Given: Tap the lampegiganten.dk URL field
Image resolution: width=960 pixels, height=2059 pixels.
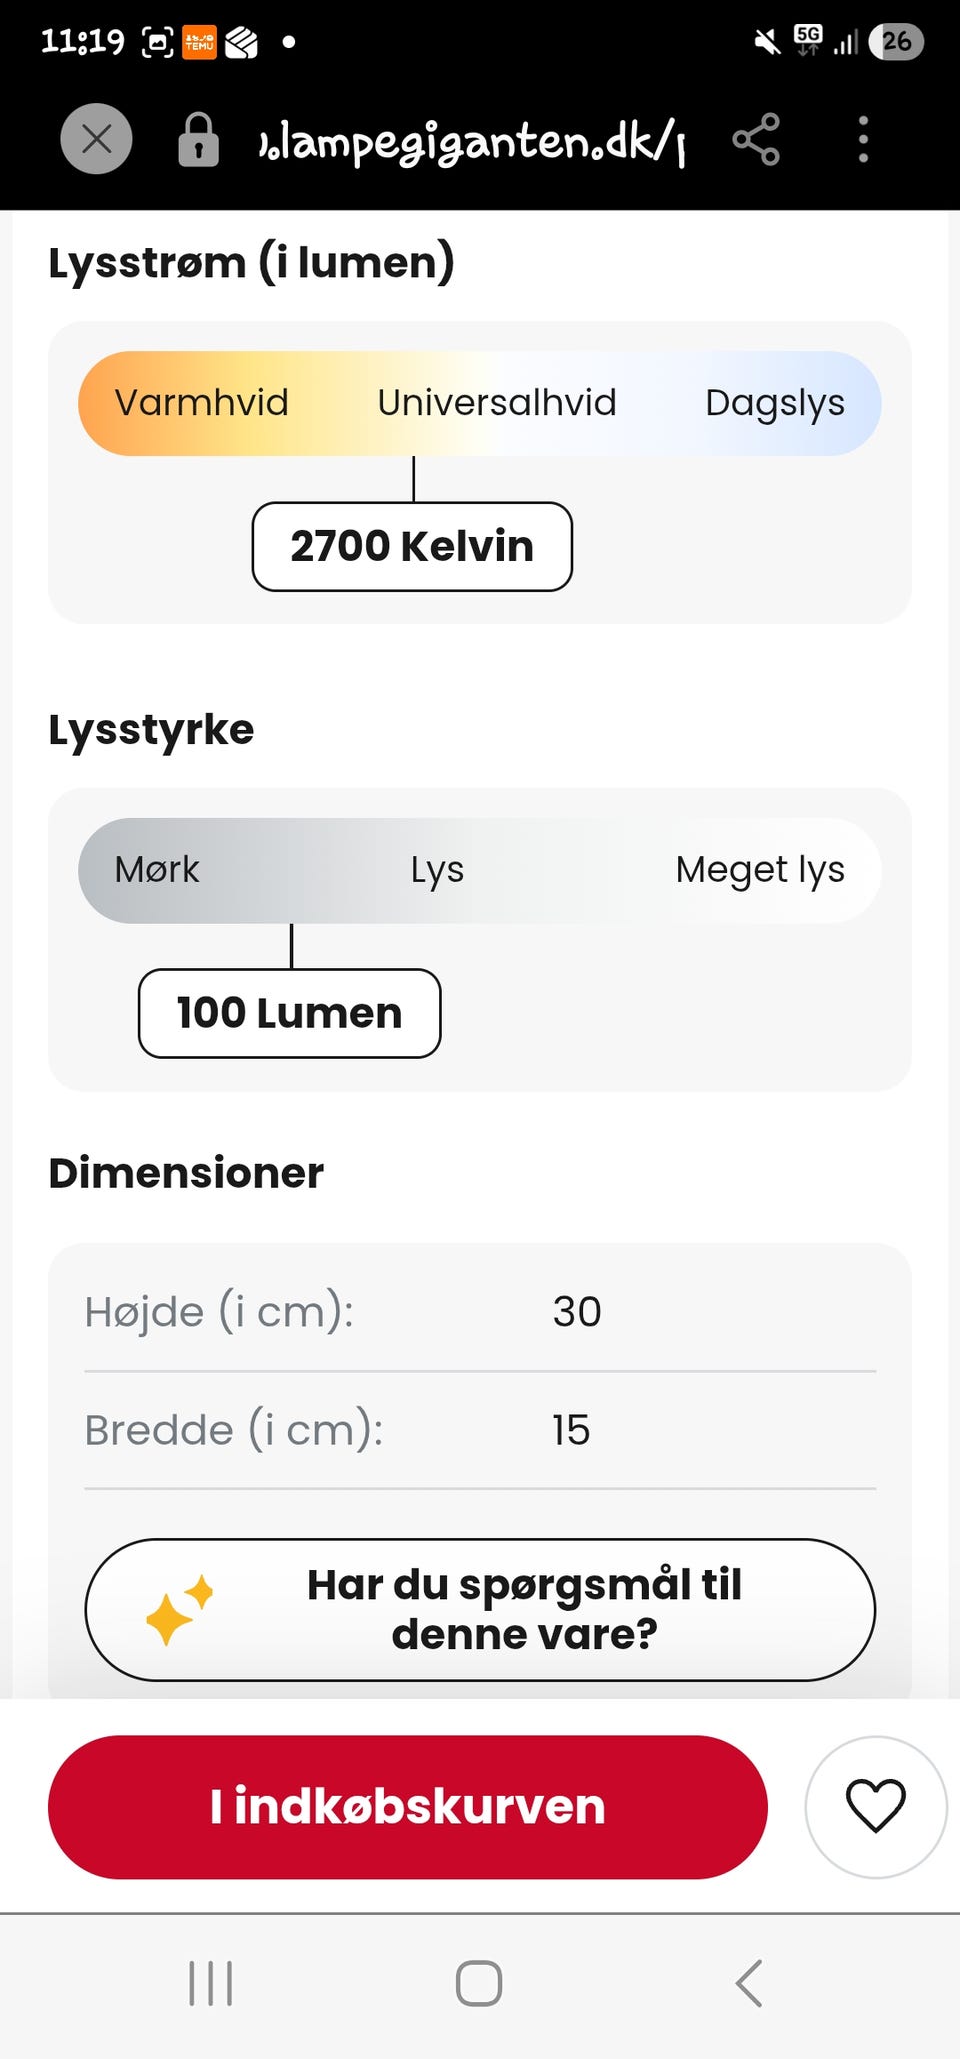Looking at the screenshot, I should (470, 141).
